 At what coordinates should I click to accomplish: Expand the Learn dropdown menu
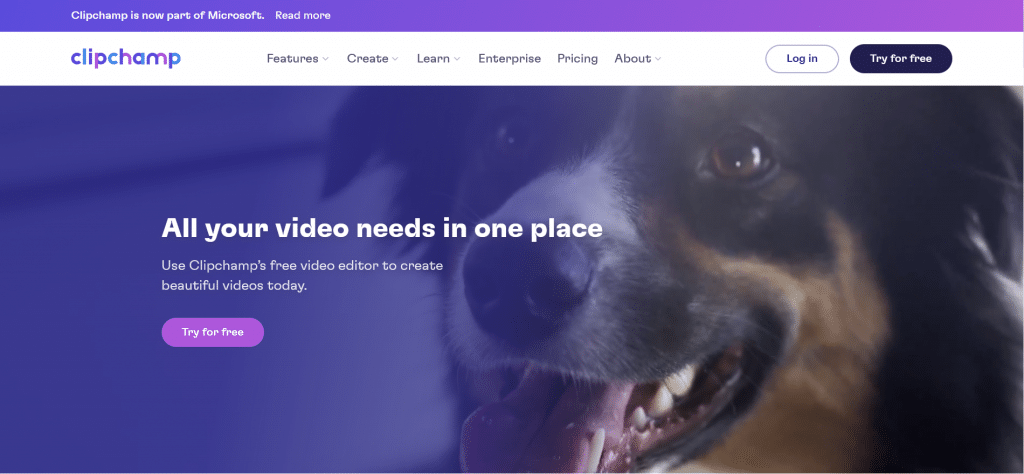438,59
